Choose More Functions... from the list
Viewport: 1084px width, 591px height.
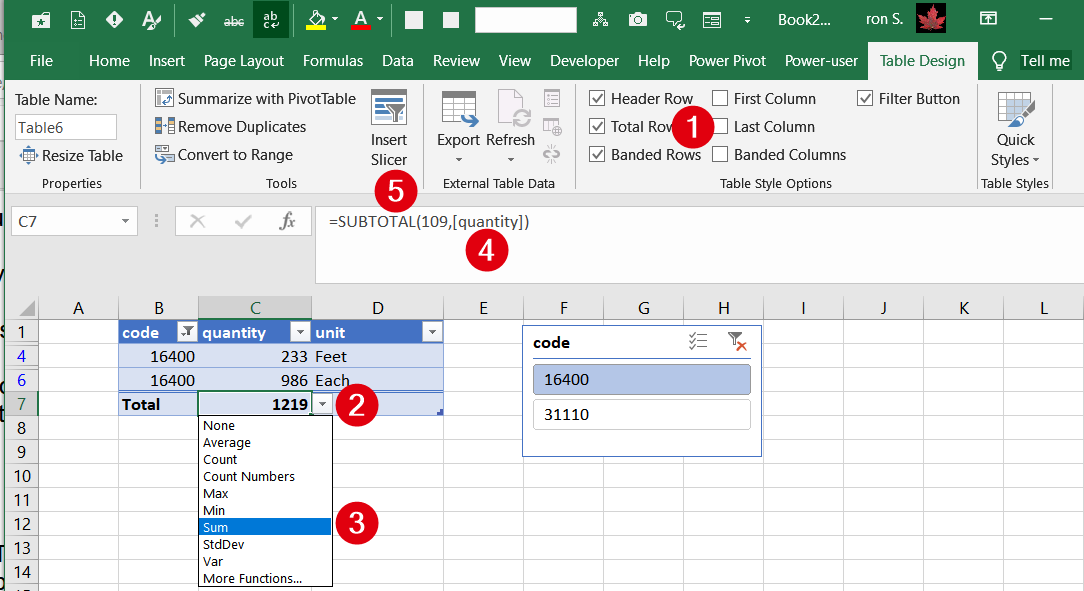pos(265,579)
